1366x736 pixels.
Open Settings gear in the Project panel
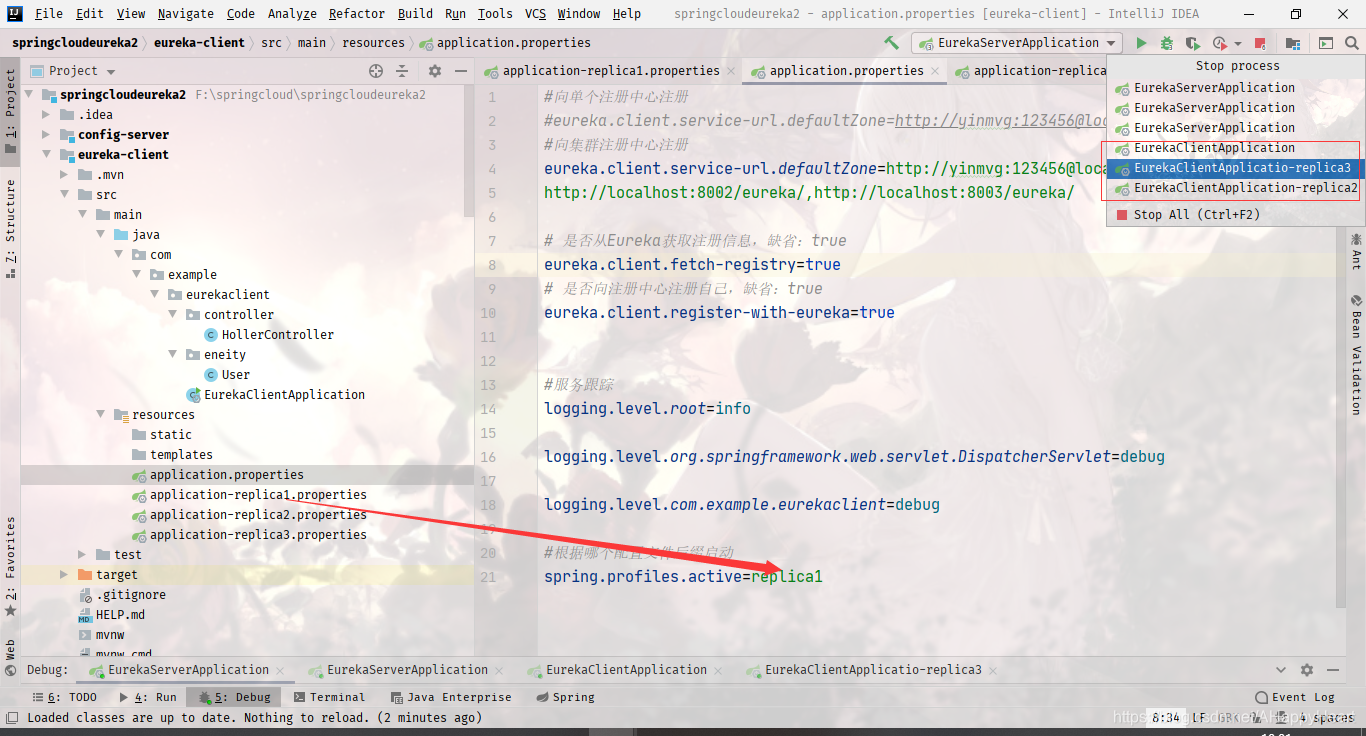[x=434, y=71]
